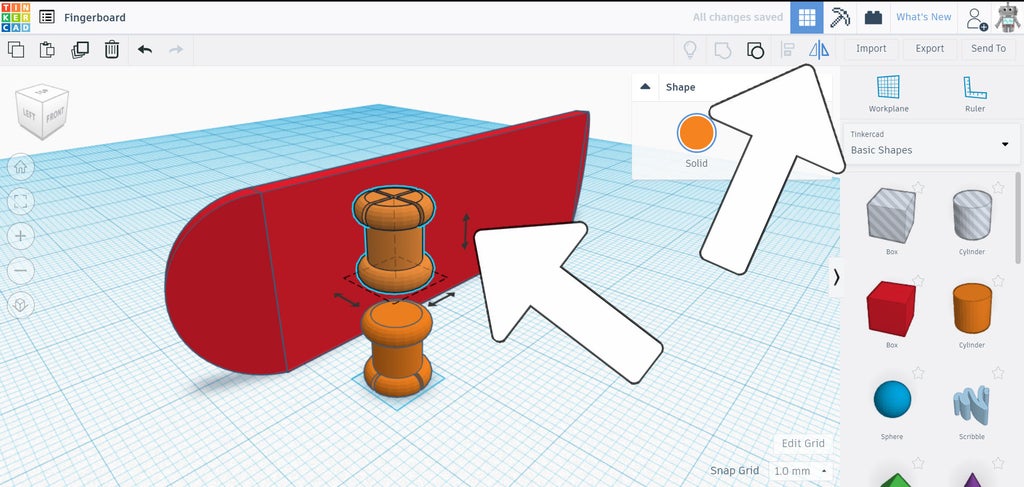Click the Align tool icon
The height and width of the screenshot is (487, 1024).
(x=788, y=50)
